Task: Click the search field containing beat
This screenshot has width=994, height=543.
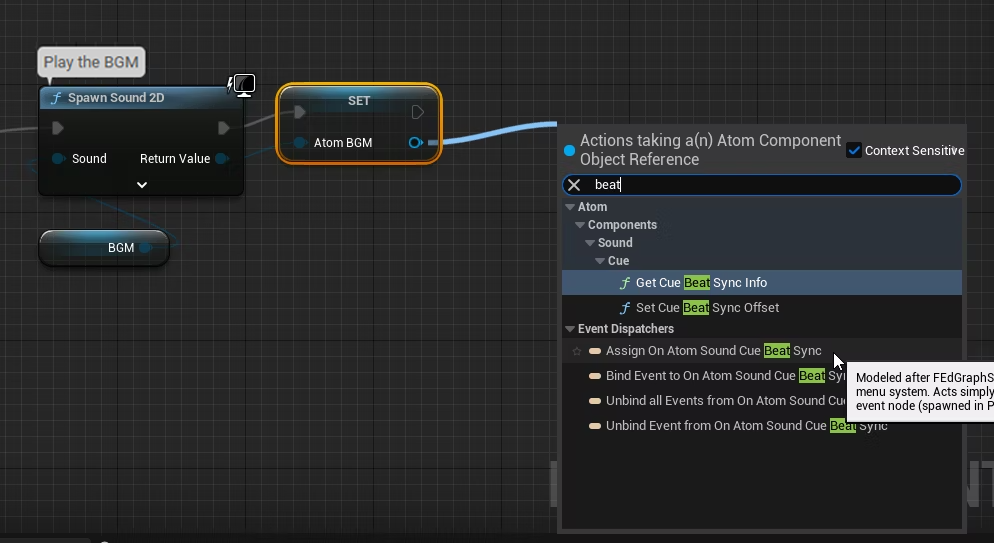Action: pos(770,185)
